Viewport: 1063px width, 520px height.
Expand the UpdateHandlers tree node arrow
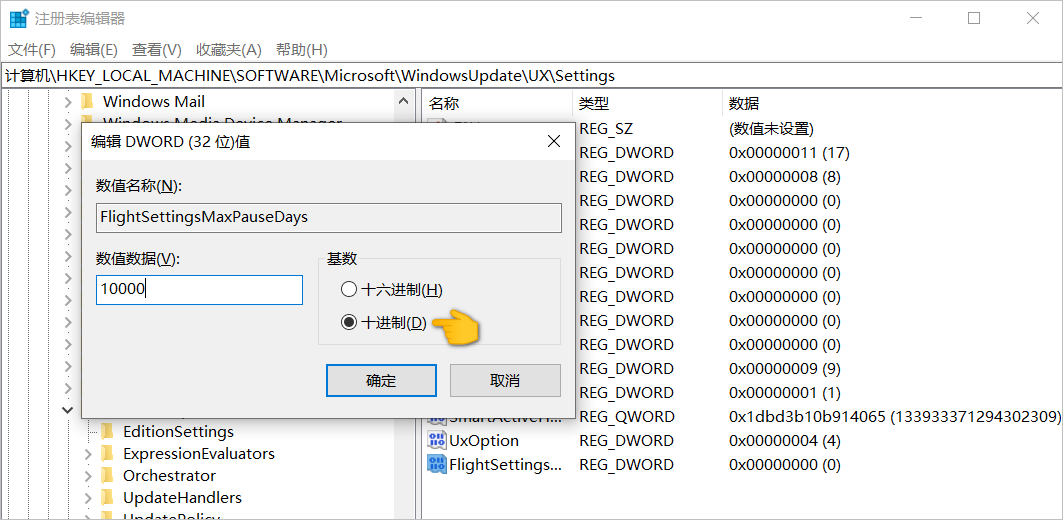tap(88, 498)
